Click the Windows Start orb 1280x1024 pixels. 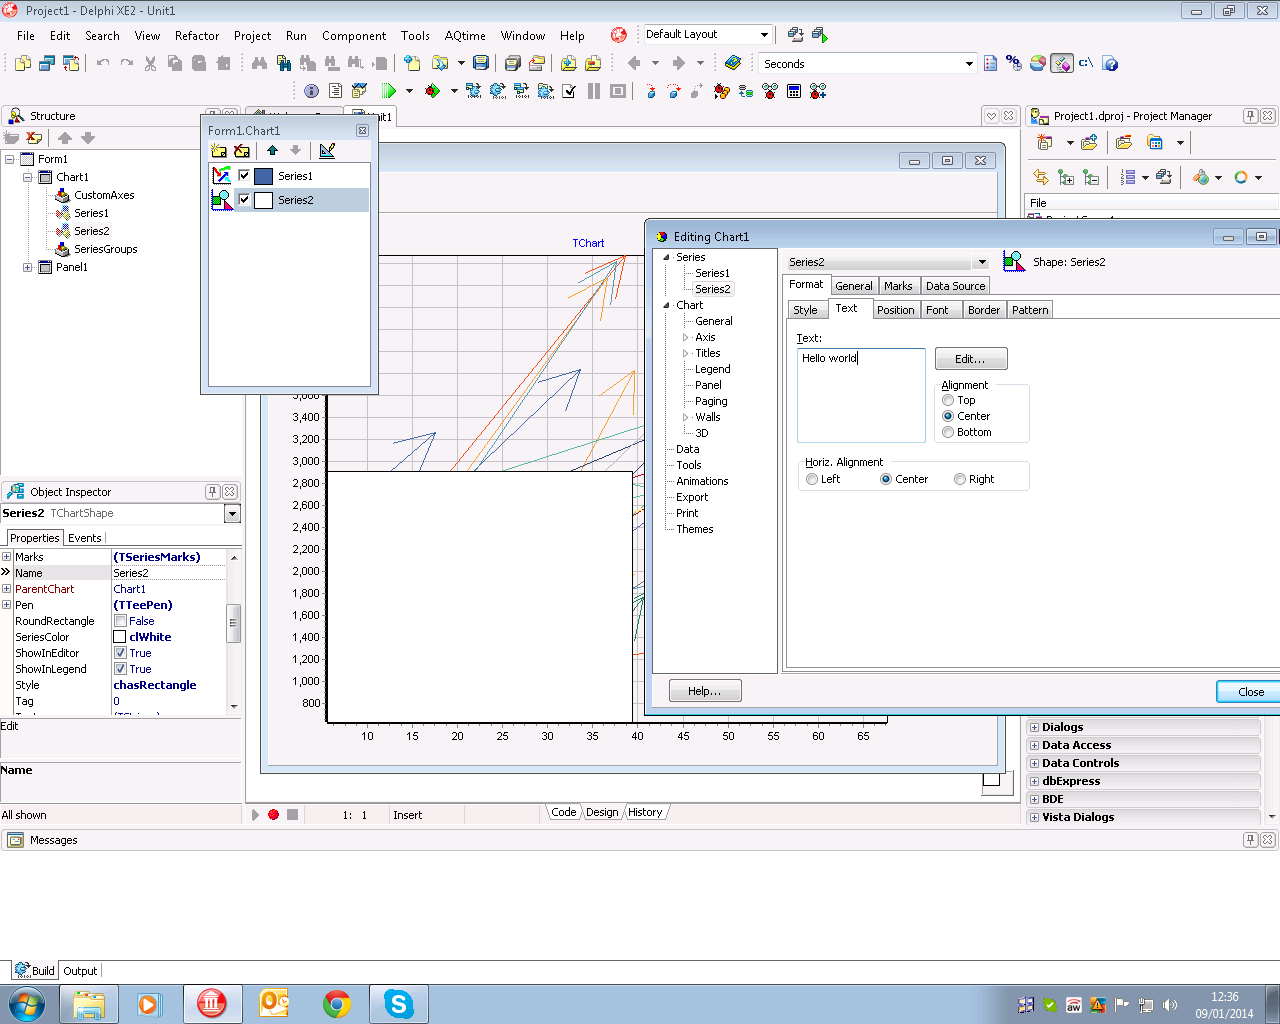pyautogui.click(x=26, y=1004)
